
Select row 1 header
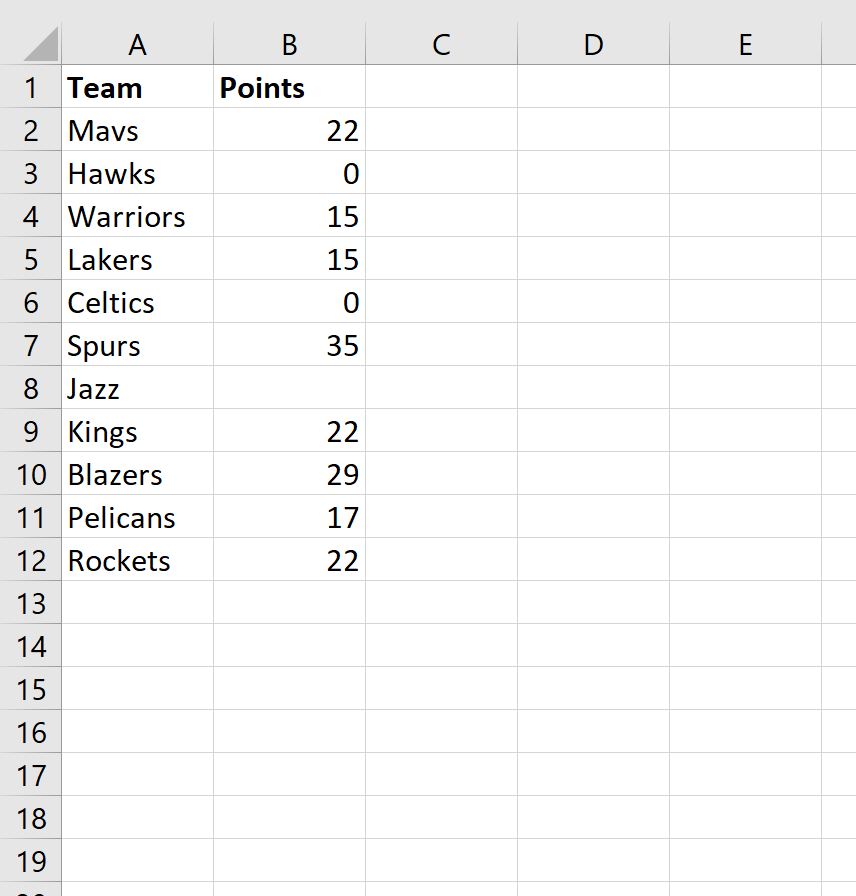click(x=30, y=87)
